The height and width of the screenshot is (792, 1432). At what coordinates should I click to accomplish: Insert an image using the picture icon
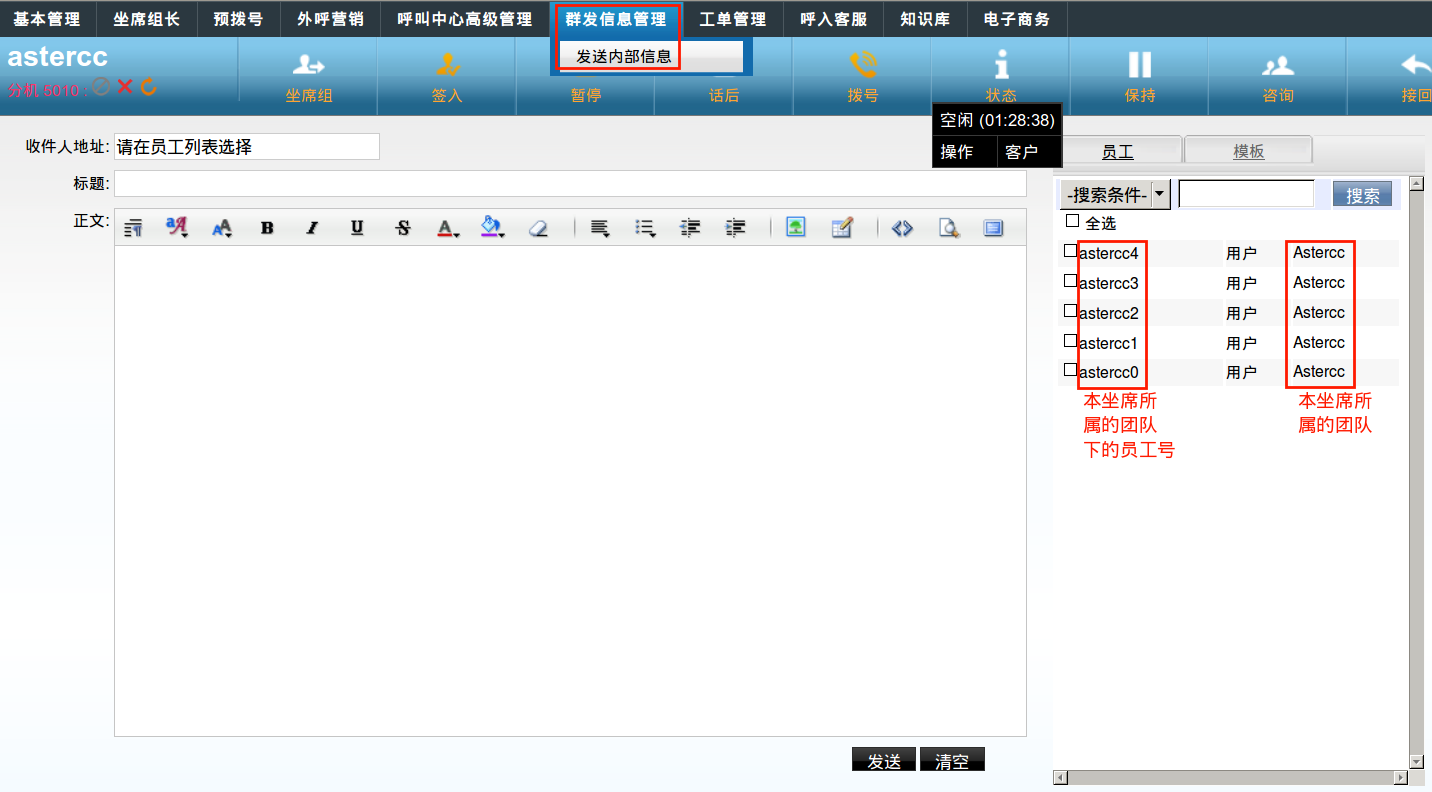pos(795,228)
